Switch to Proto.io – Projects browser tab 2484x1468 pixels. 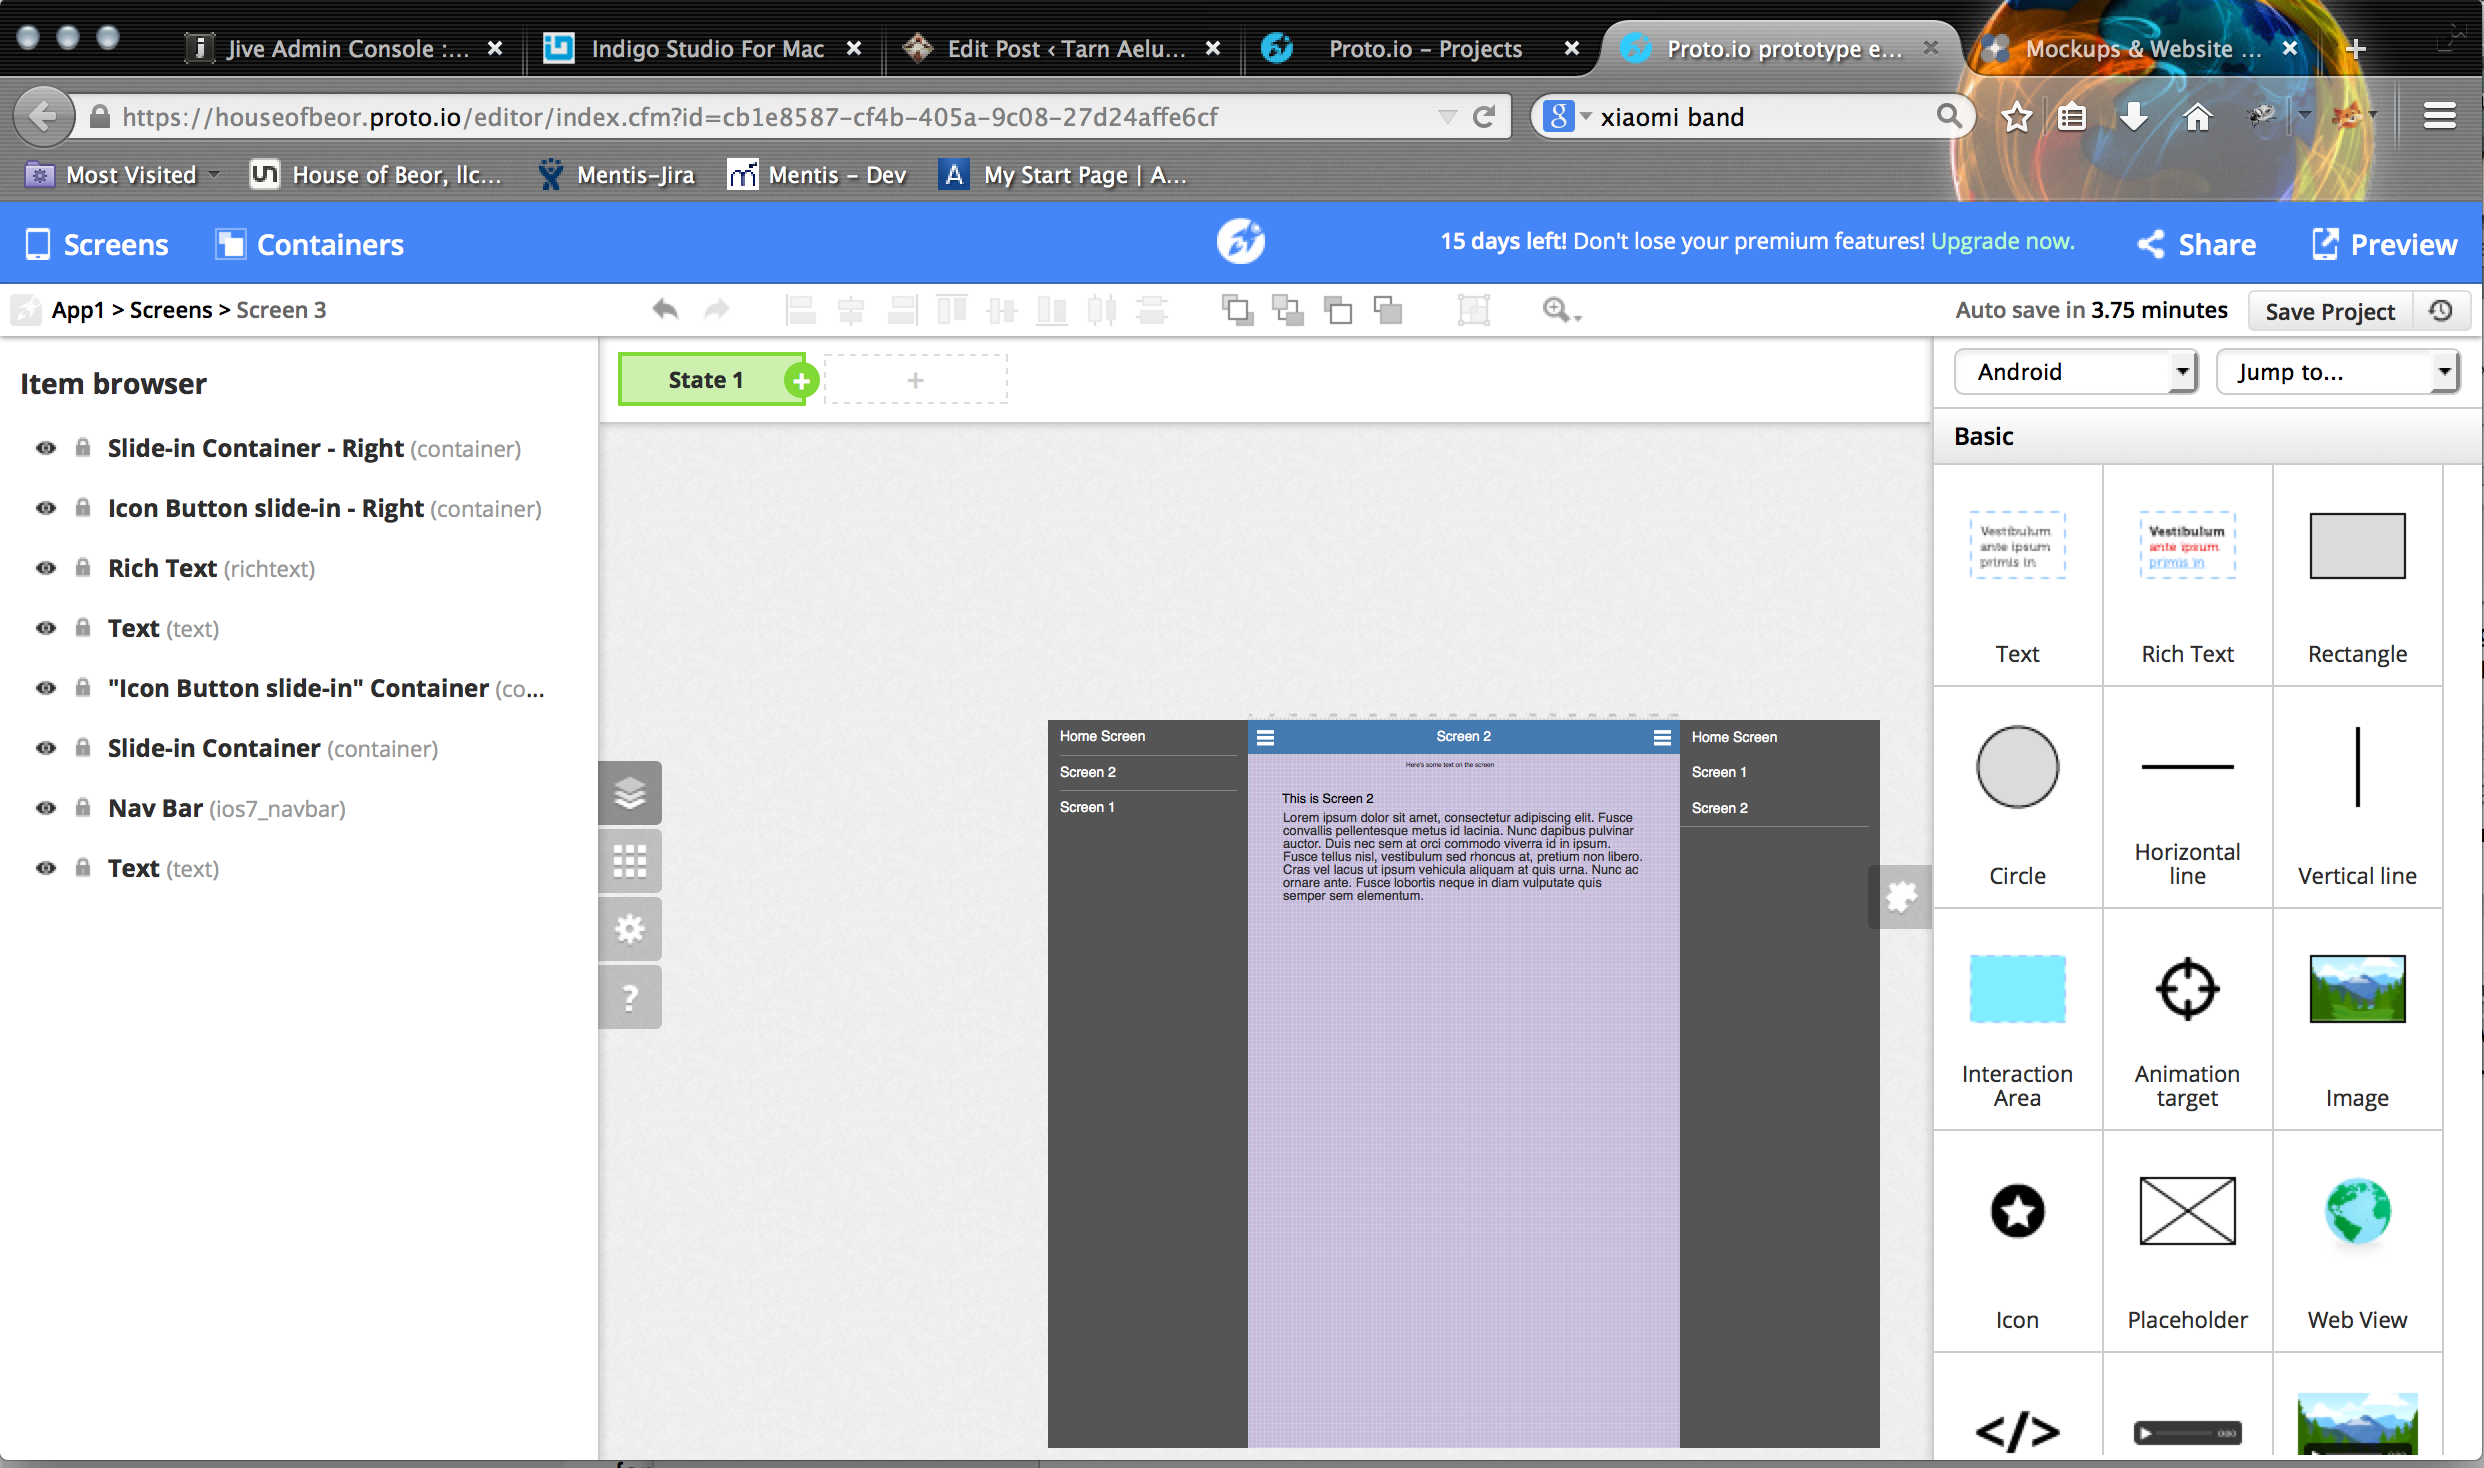pyautogui.click(x=1424, y=48)
